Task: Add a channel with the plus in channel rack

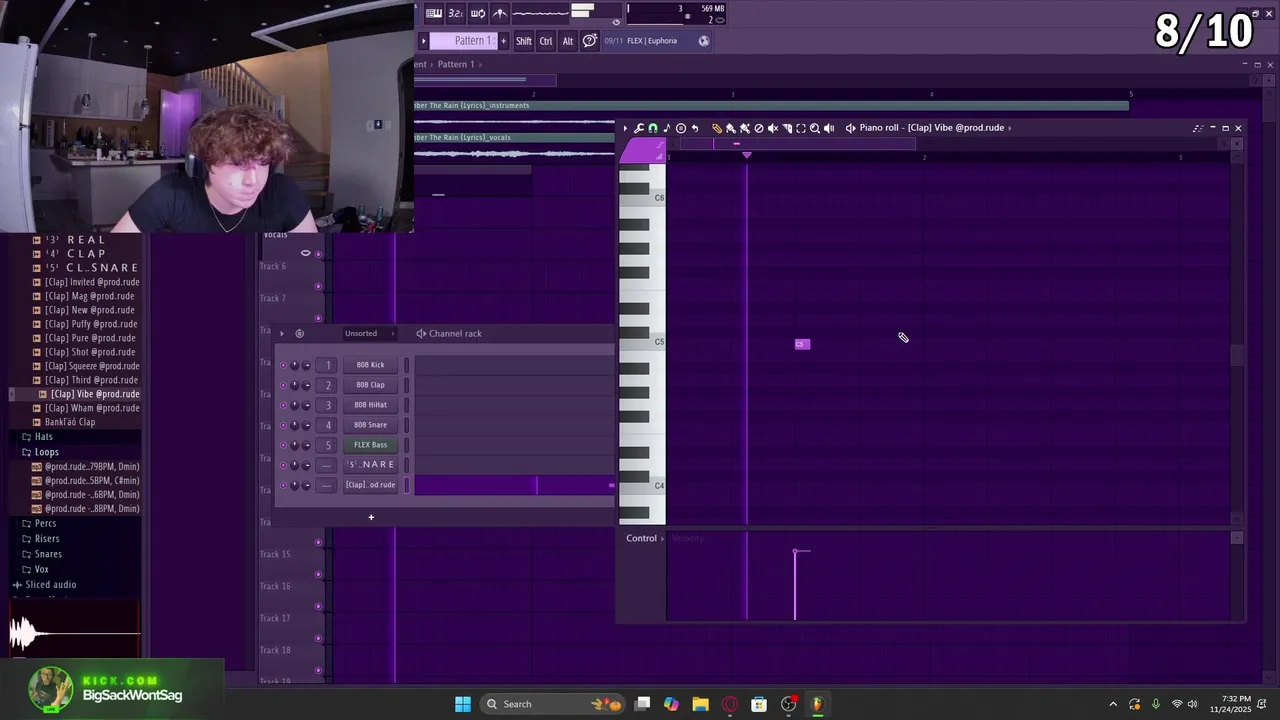Action: 371,517
